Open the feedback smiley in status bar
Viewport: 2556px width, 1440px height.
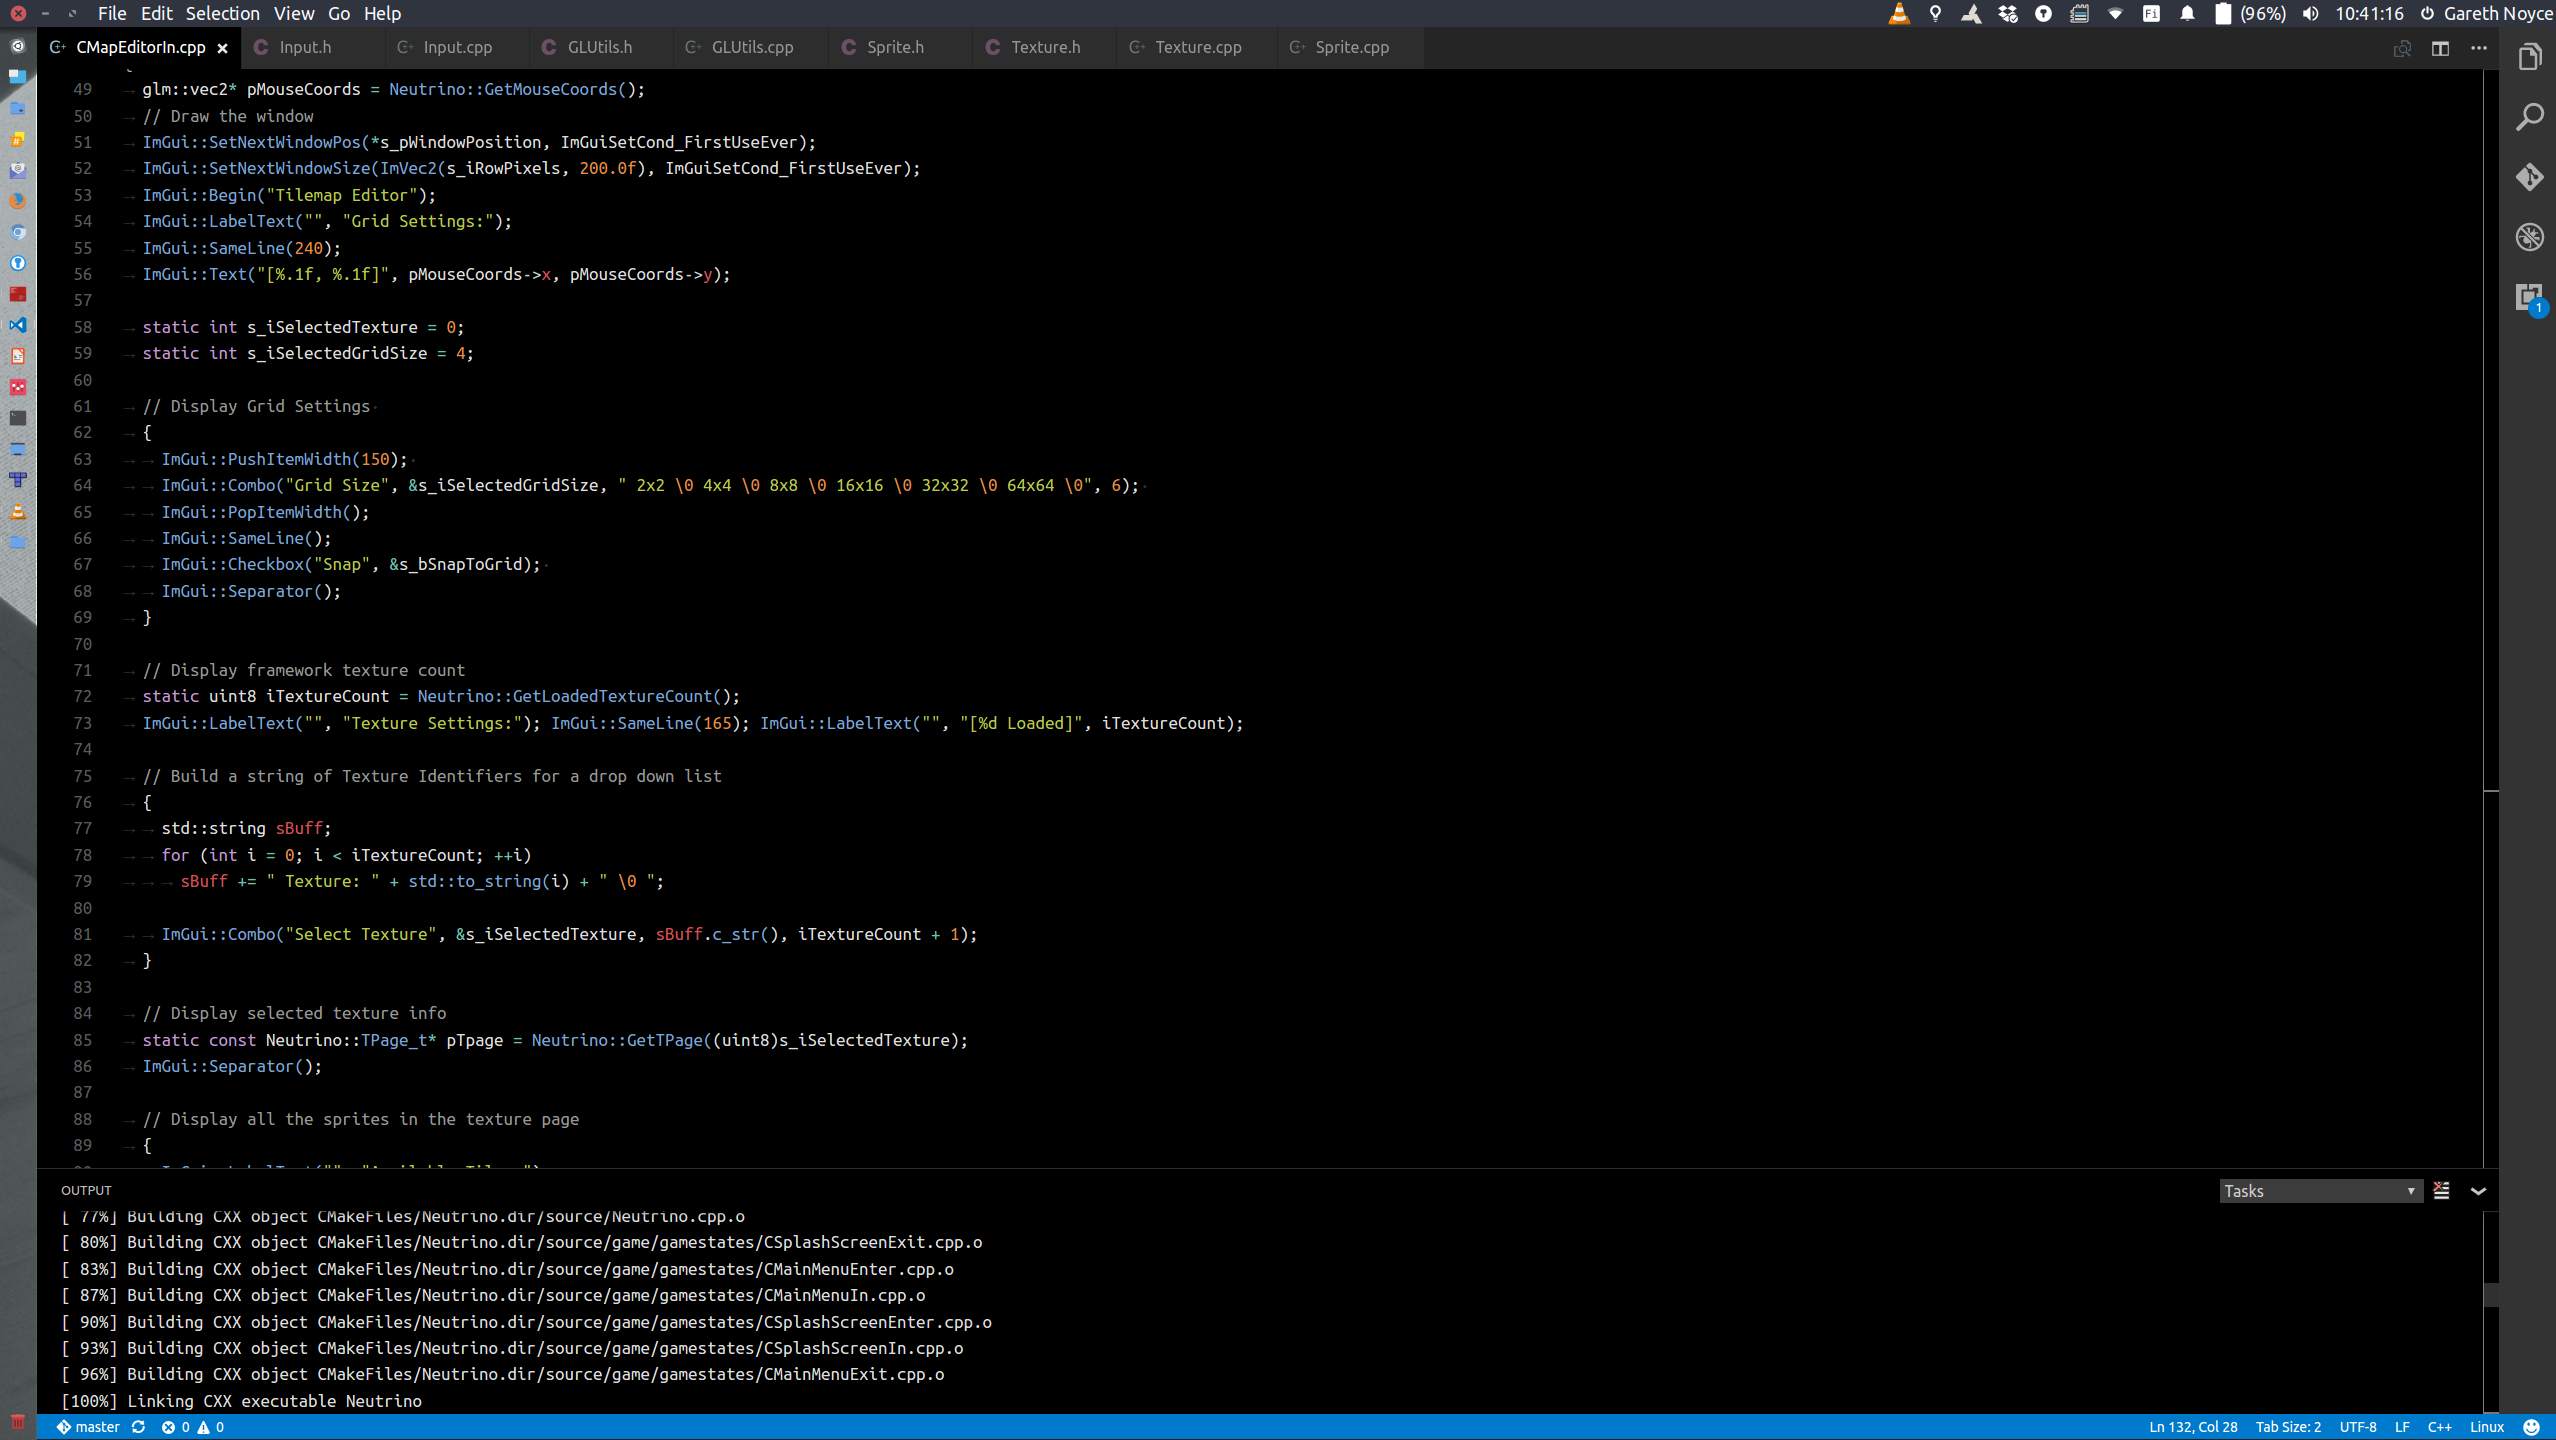(x=2531, y=1427)
